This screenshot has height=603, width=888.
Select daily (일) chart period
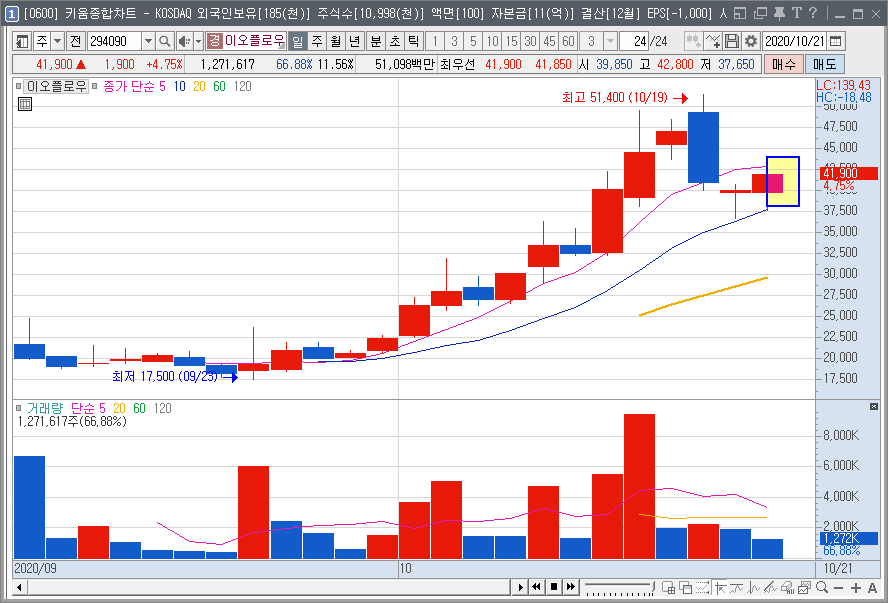[297, 41]
